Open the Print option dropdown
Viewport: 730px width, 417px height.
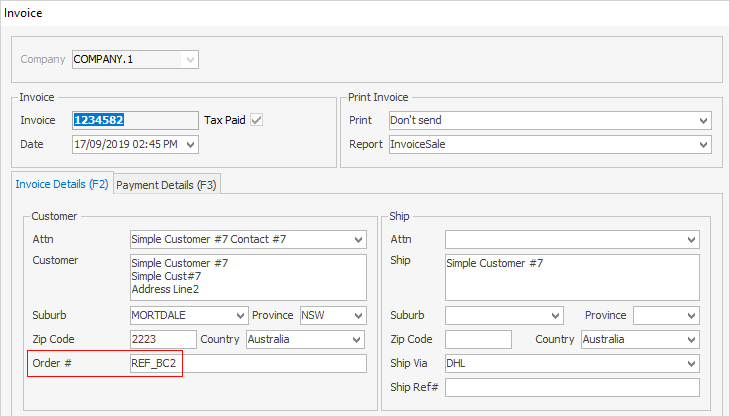[x=703, y=120]
